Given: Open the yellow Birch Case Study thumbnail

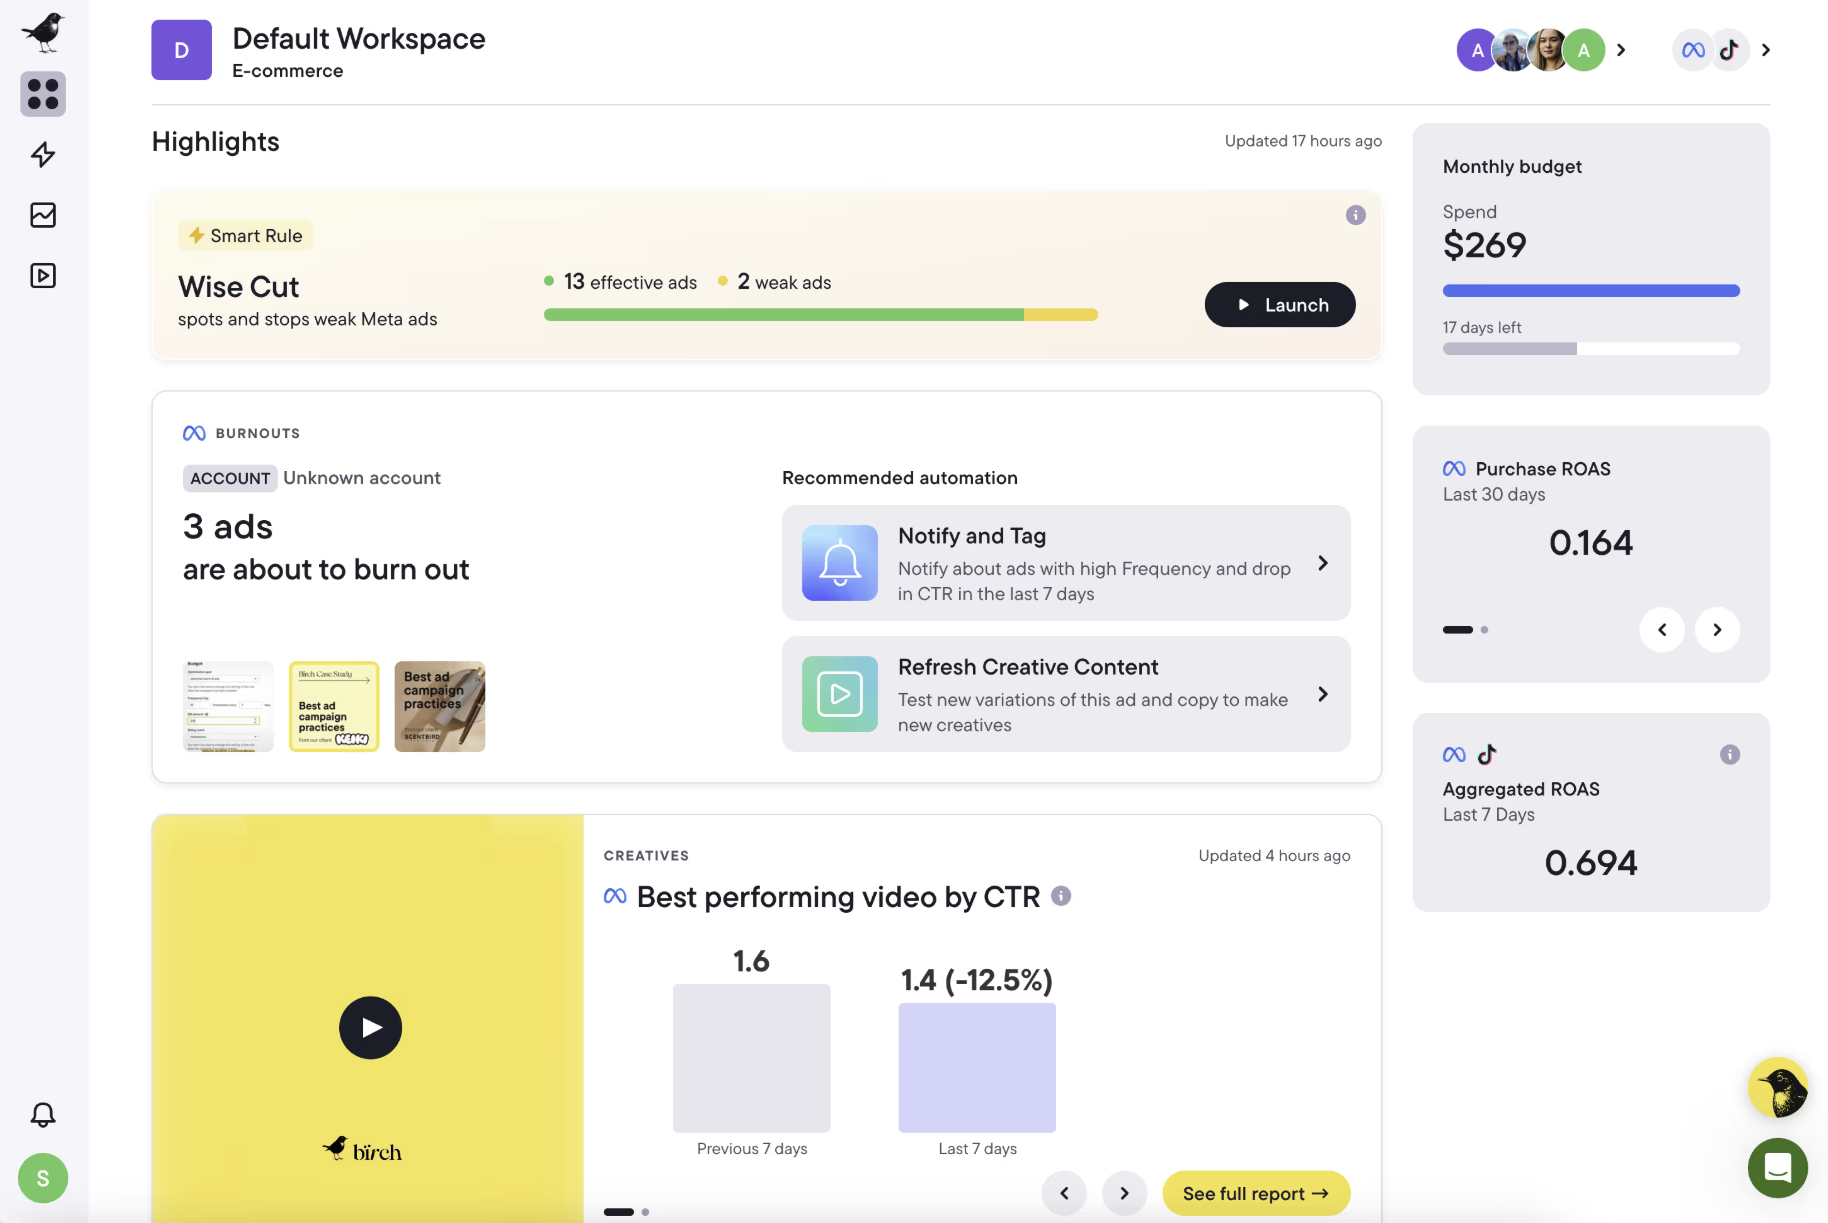Looking at the screenshot, I should point(334,706).
